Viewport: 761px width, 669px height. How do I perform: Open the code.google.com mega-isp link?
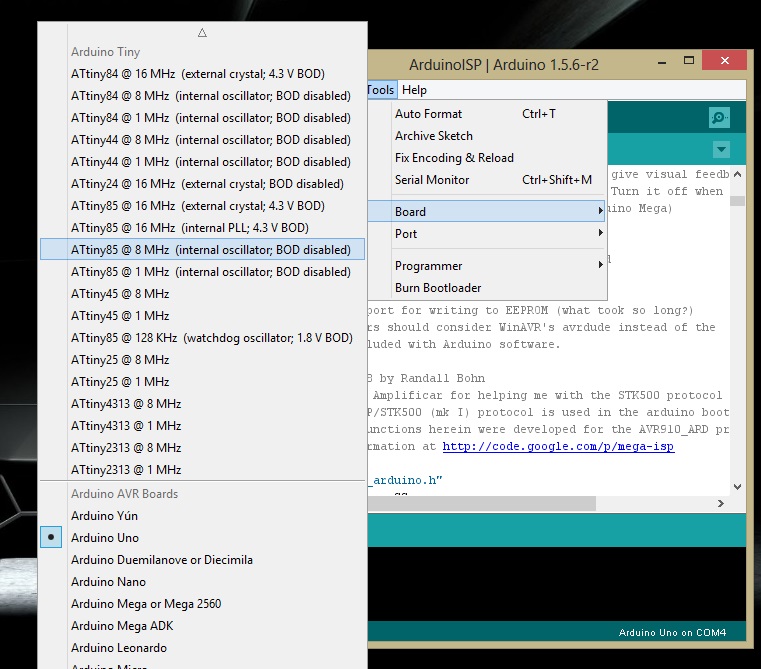point(558,447)
